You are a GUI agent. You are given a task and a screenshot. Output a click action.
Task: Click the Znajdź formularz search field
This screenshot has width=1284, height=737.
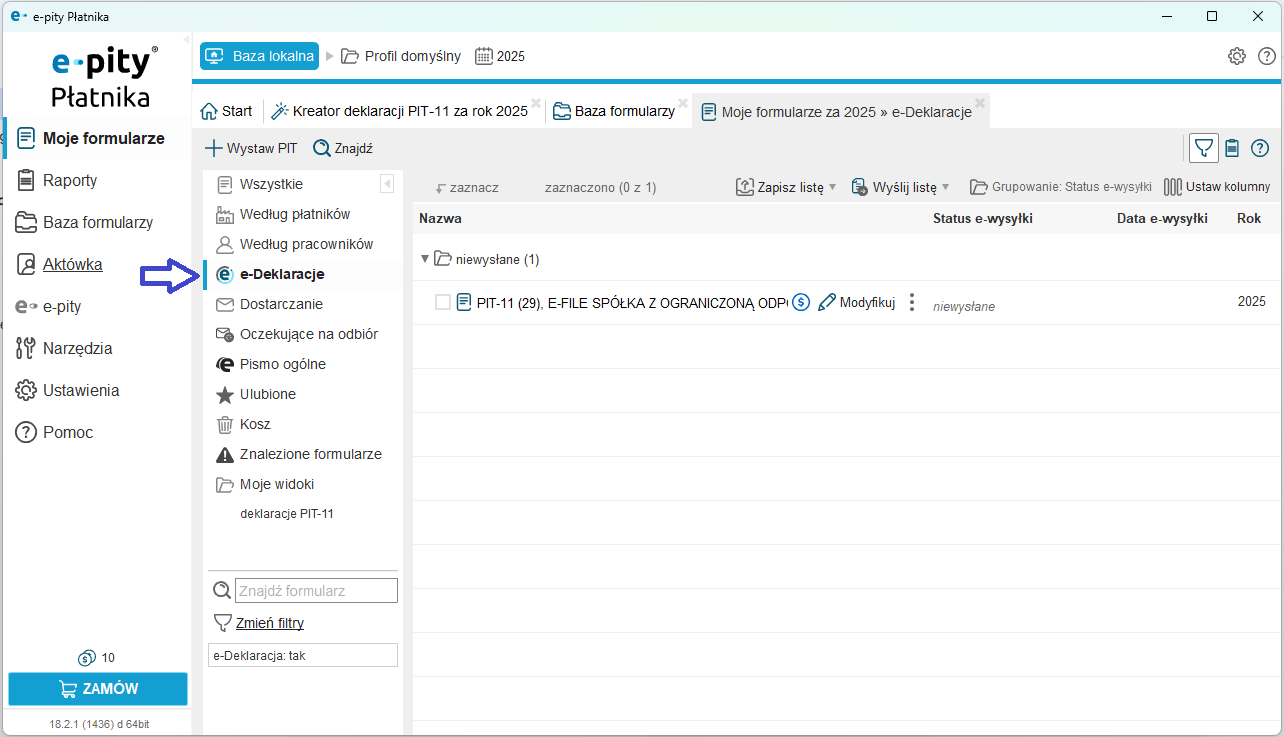coord(315,591)
